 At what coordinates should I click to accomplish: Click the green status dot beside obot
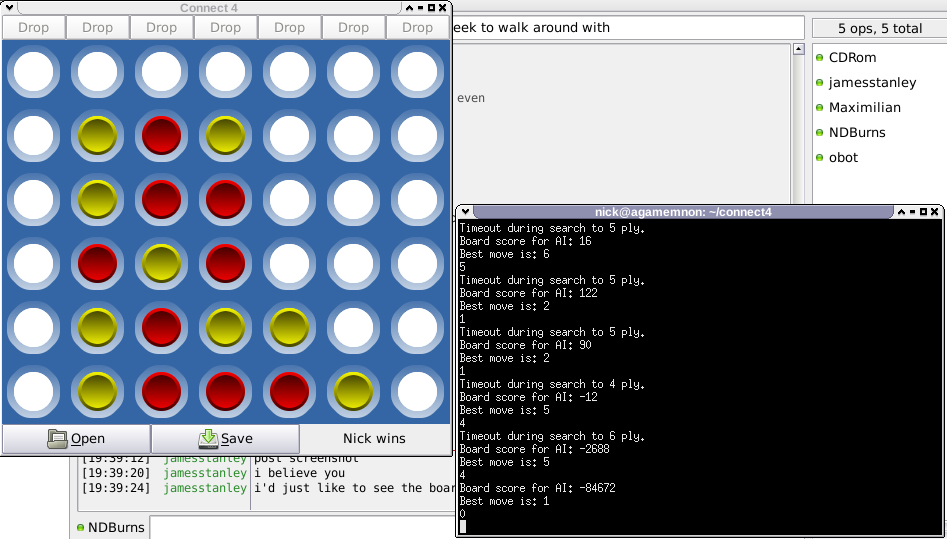pos(820,158)
